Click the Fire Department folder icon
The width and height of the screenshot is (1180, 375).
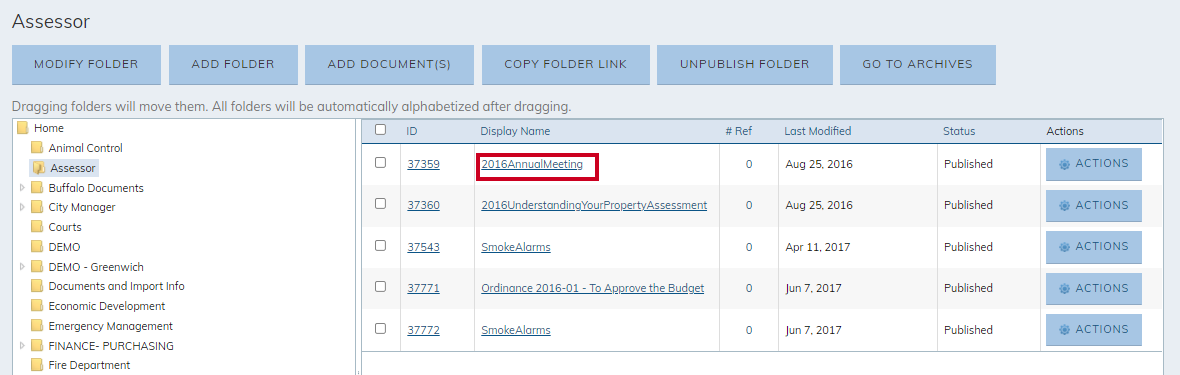point(37,366)
